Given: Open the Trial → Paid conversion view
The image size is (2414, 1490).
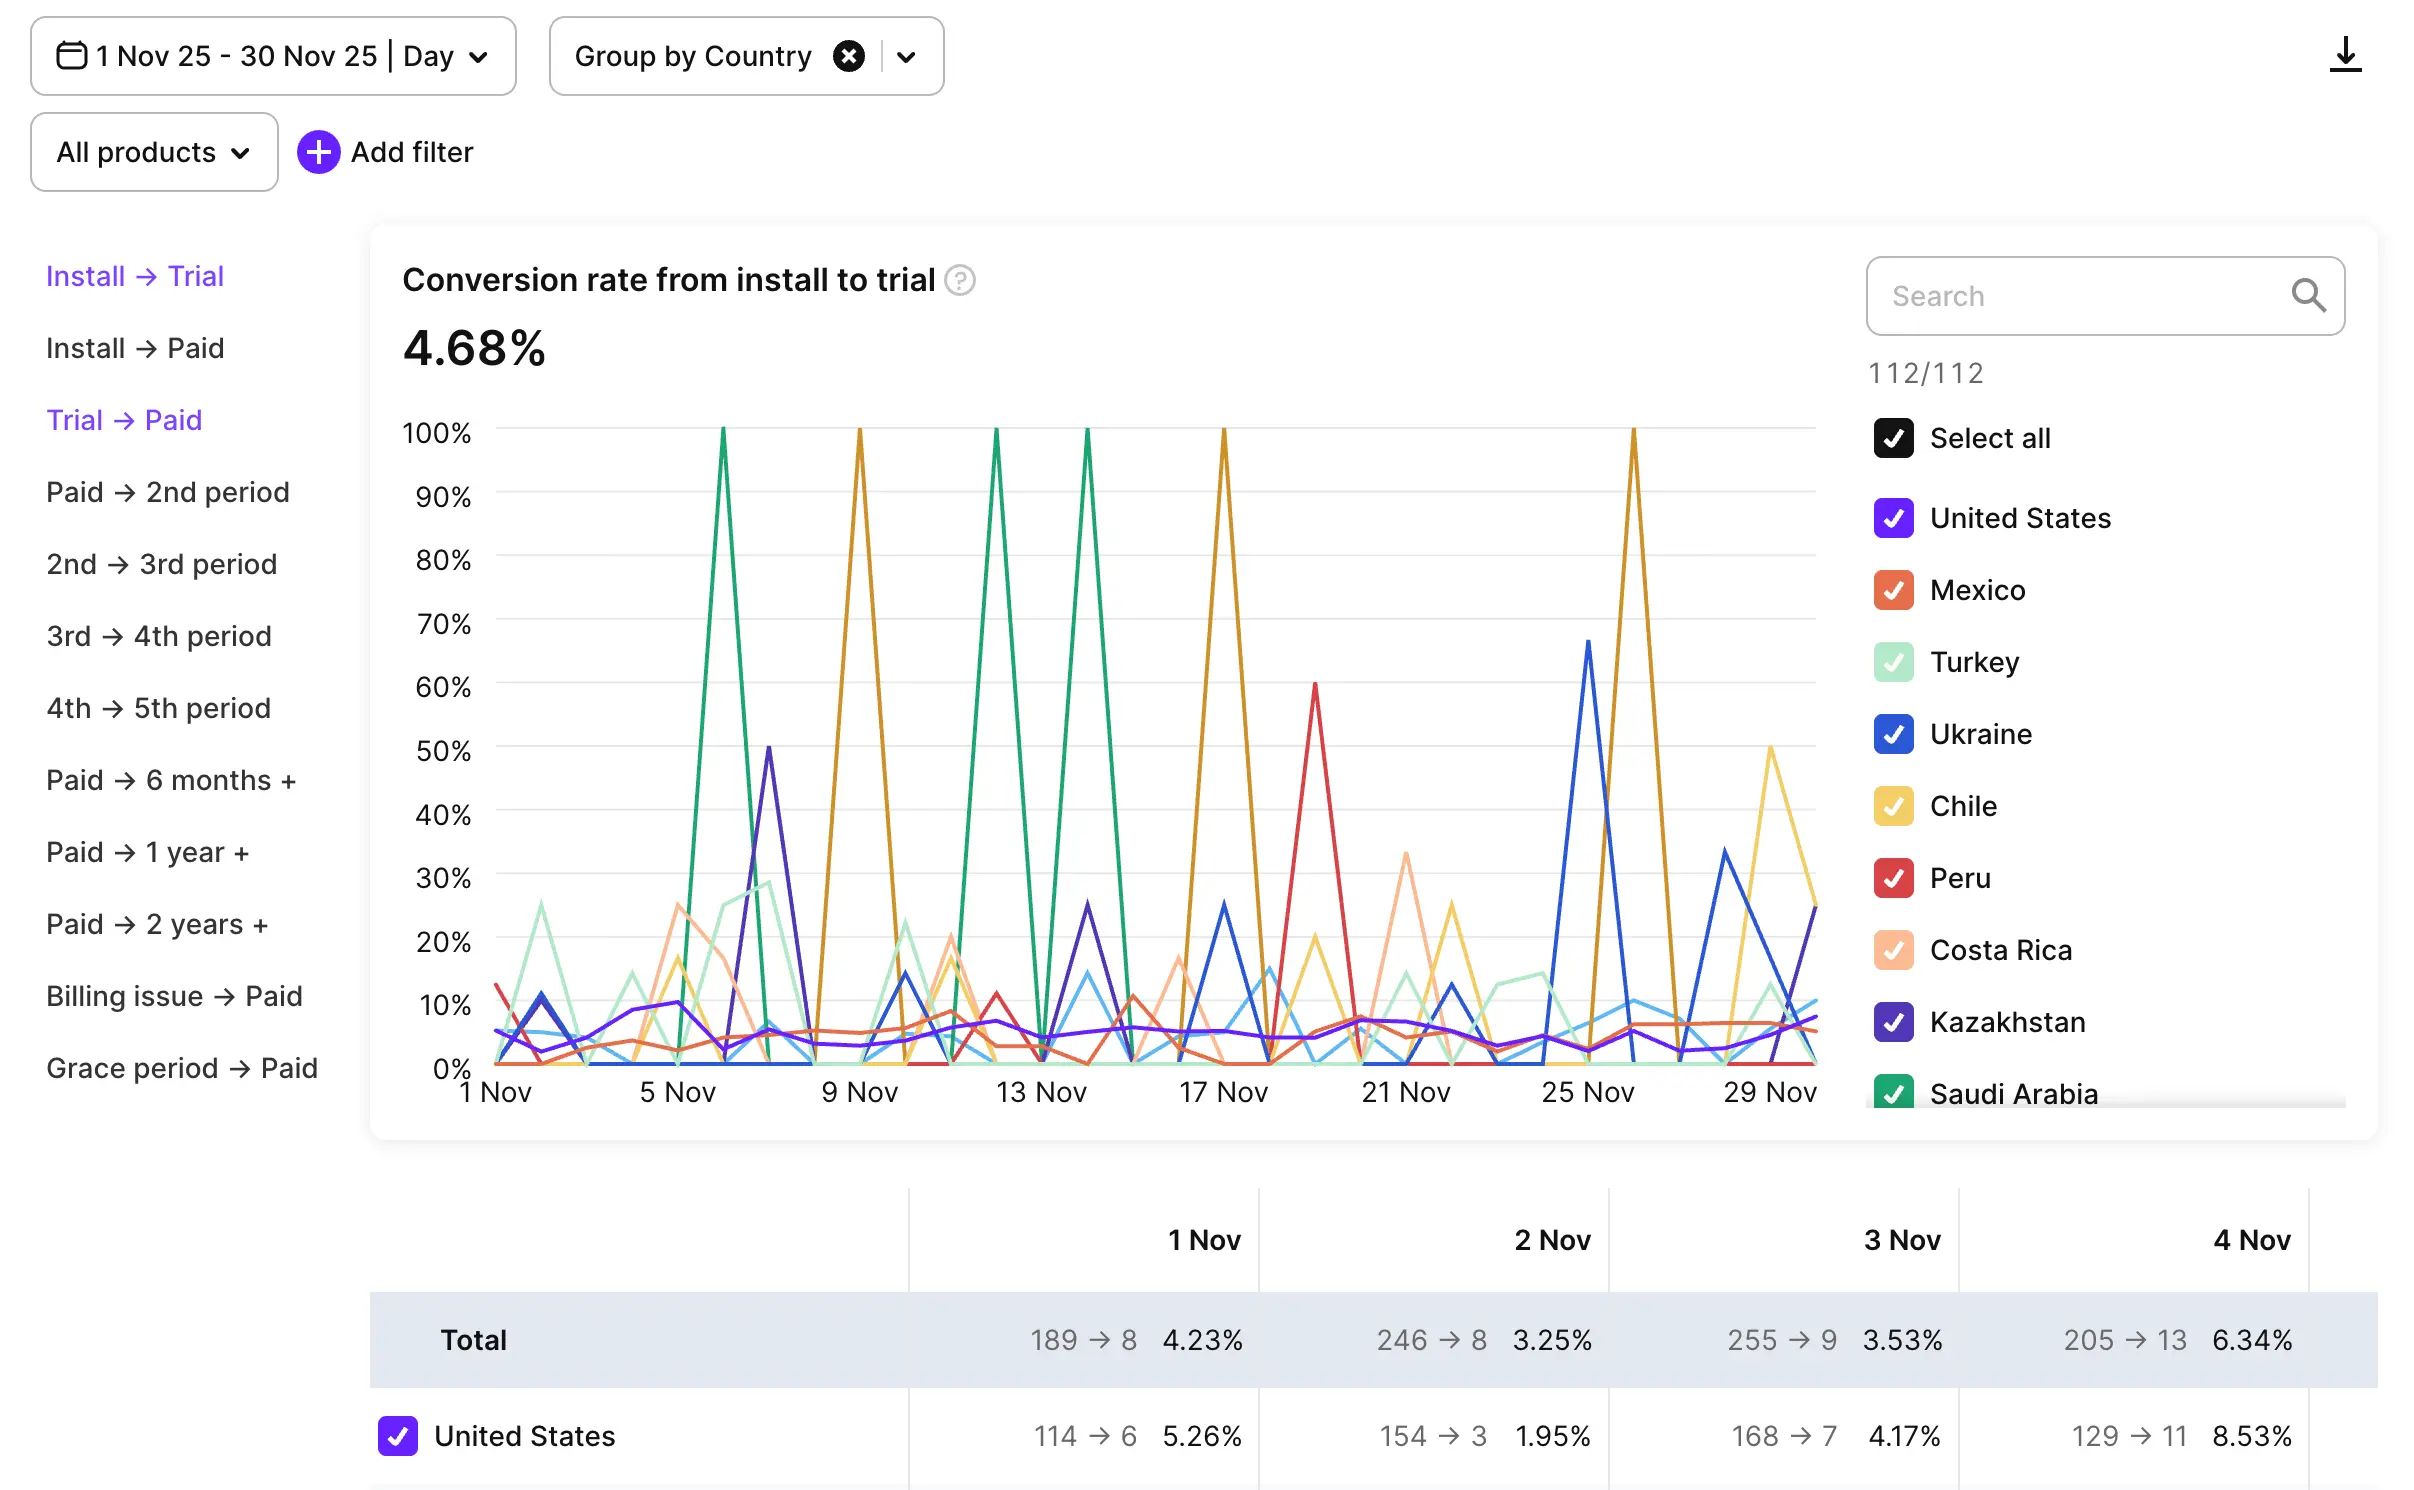Looking at the screenshot, I should (124, 419).
